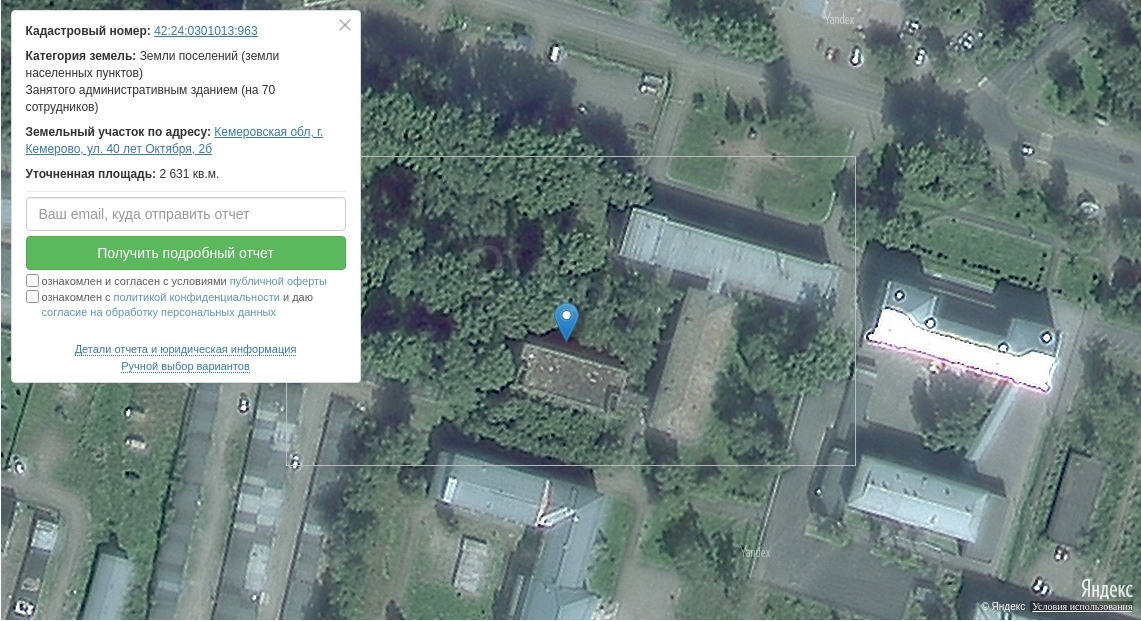Open cadastral number 42:24:0301013:963 link
This screenshot has height=621, width=1141.
206,31
